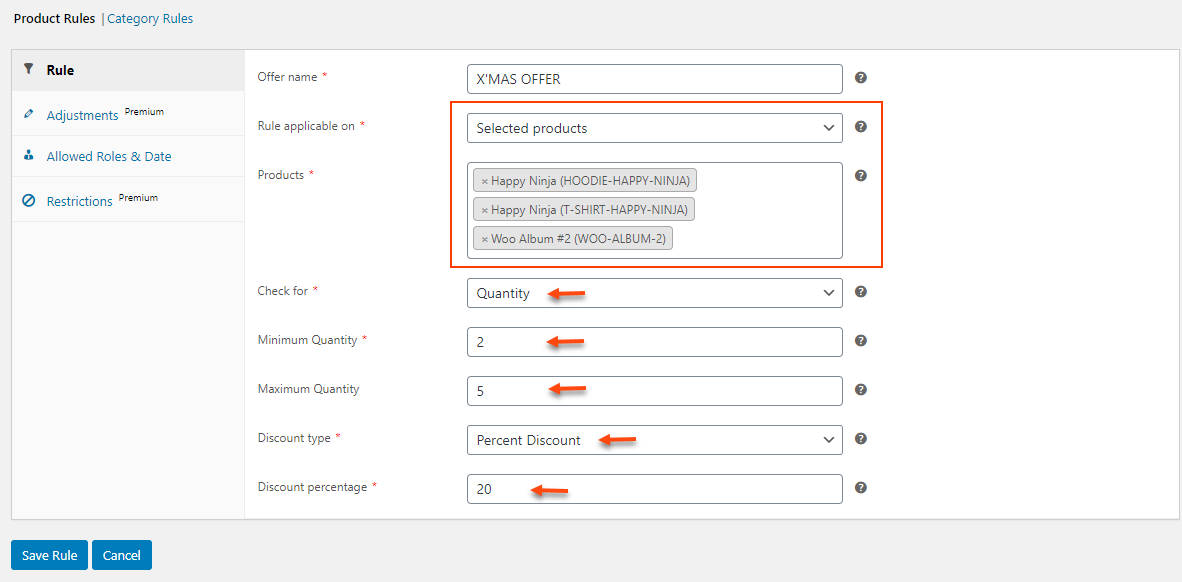Click the Save Rule button
1182x582 pixels.
[50, 556]
